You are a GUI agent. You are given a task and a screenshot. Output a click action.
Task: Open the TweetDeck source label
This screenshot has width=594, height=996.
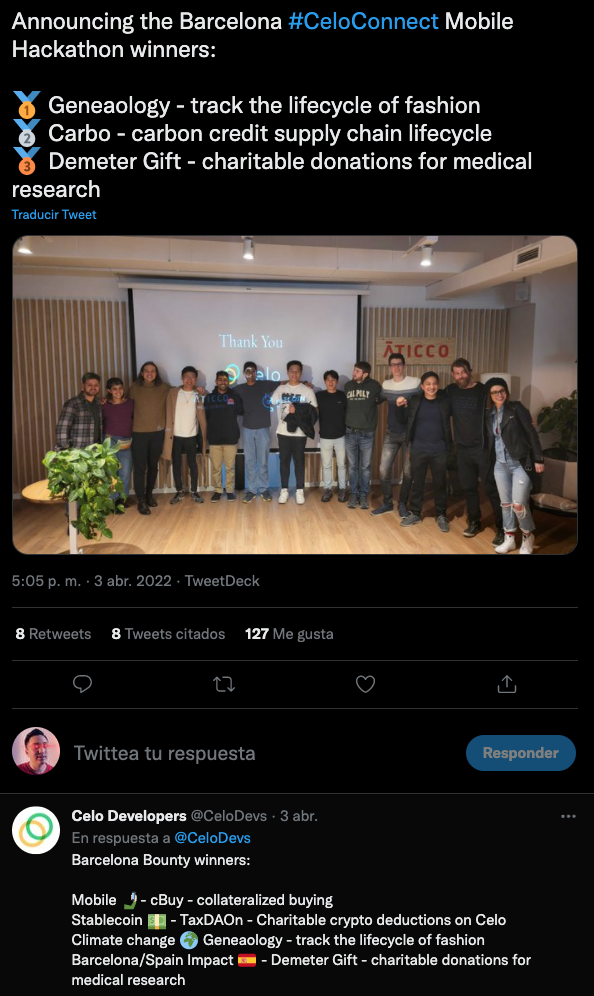(x=222, y=581)
